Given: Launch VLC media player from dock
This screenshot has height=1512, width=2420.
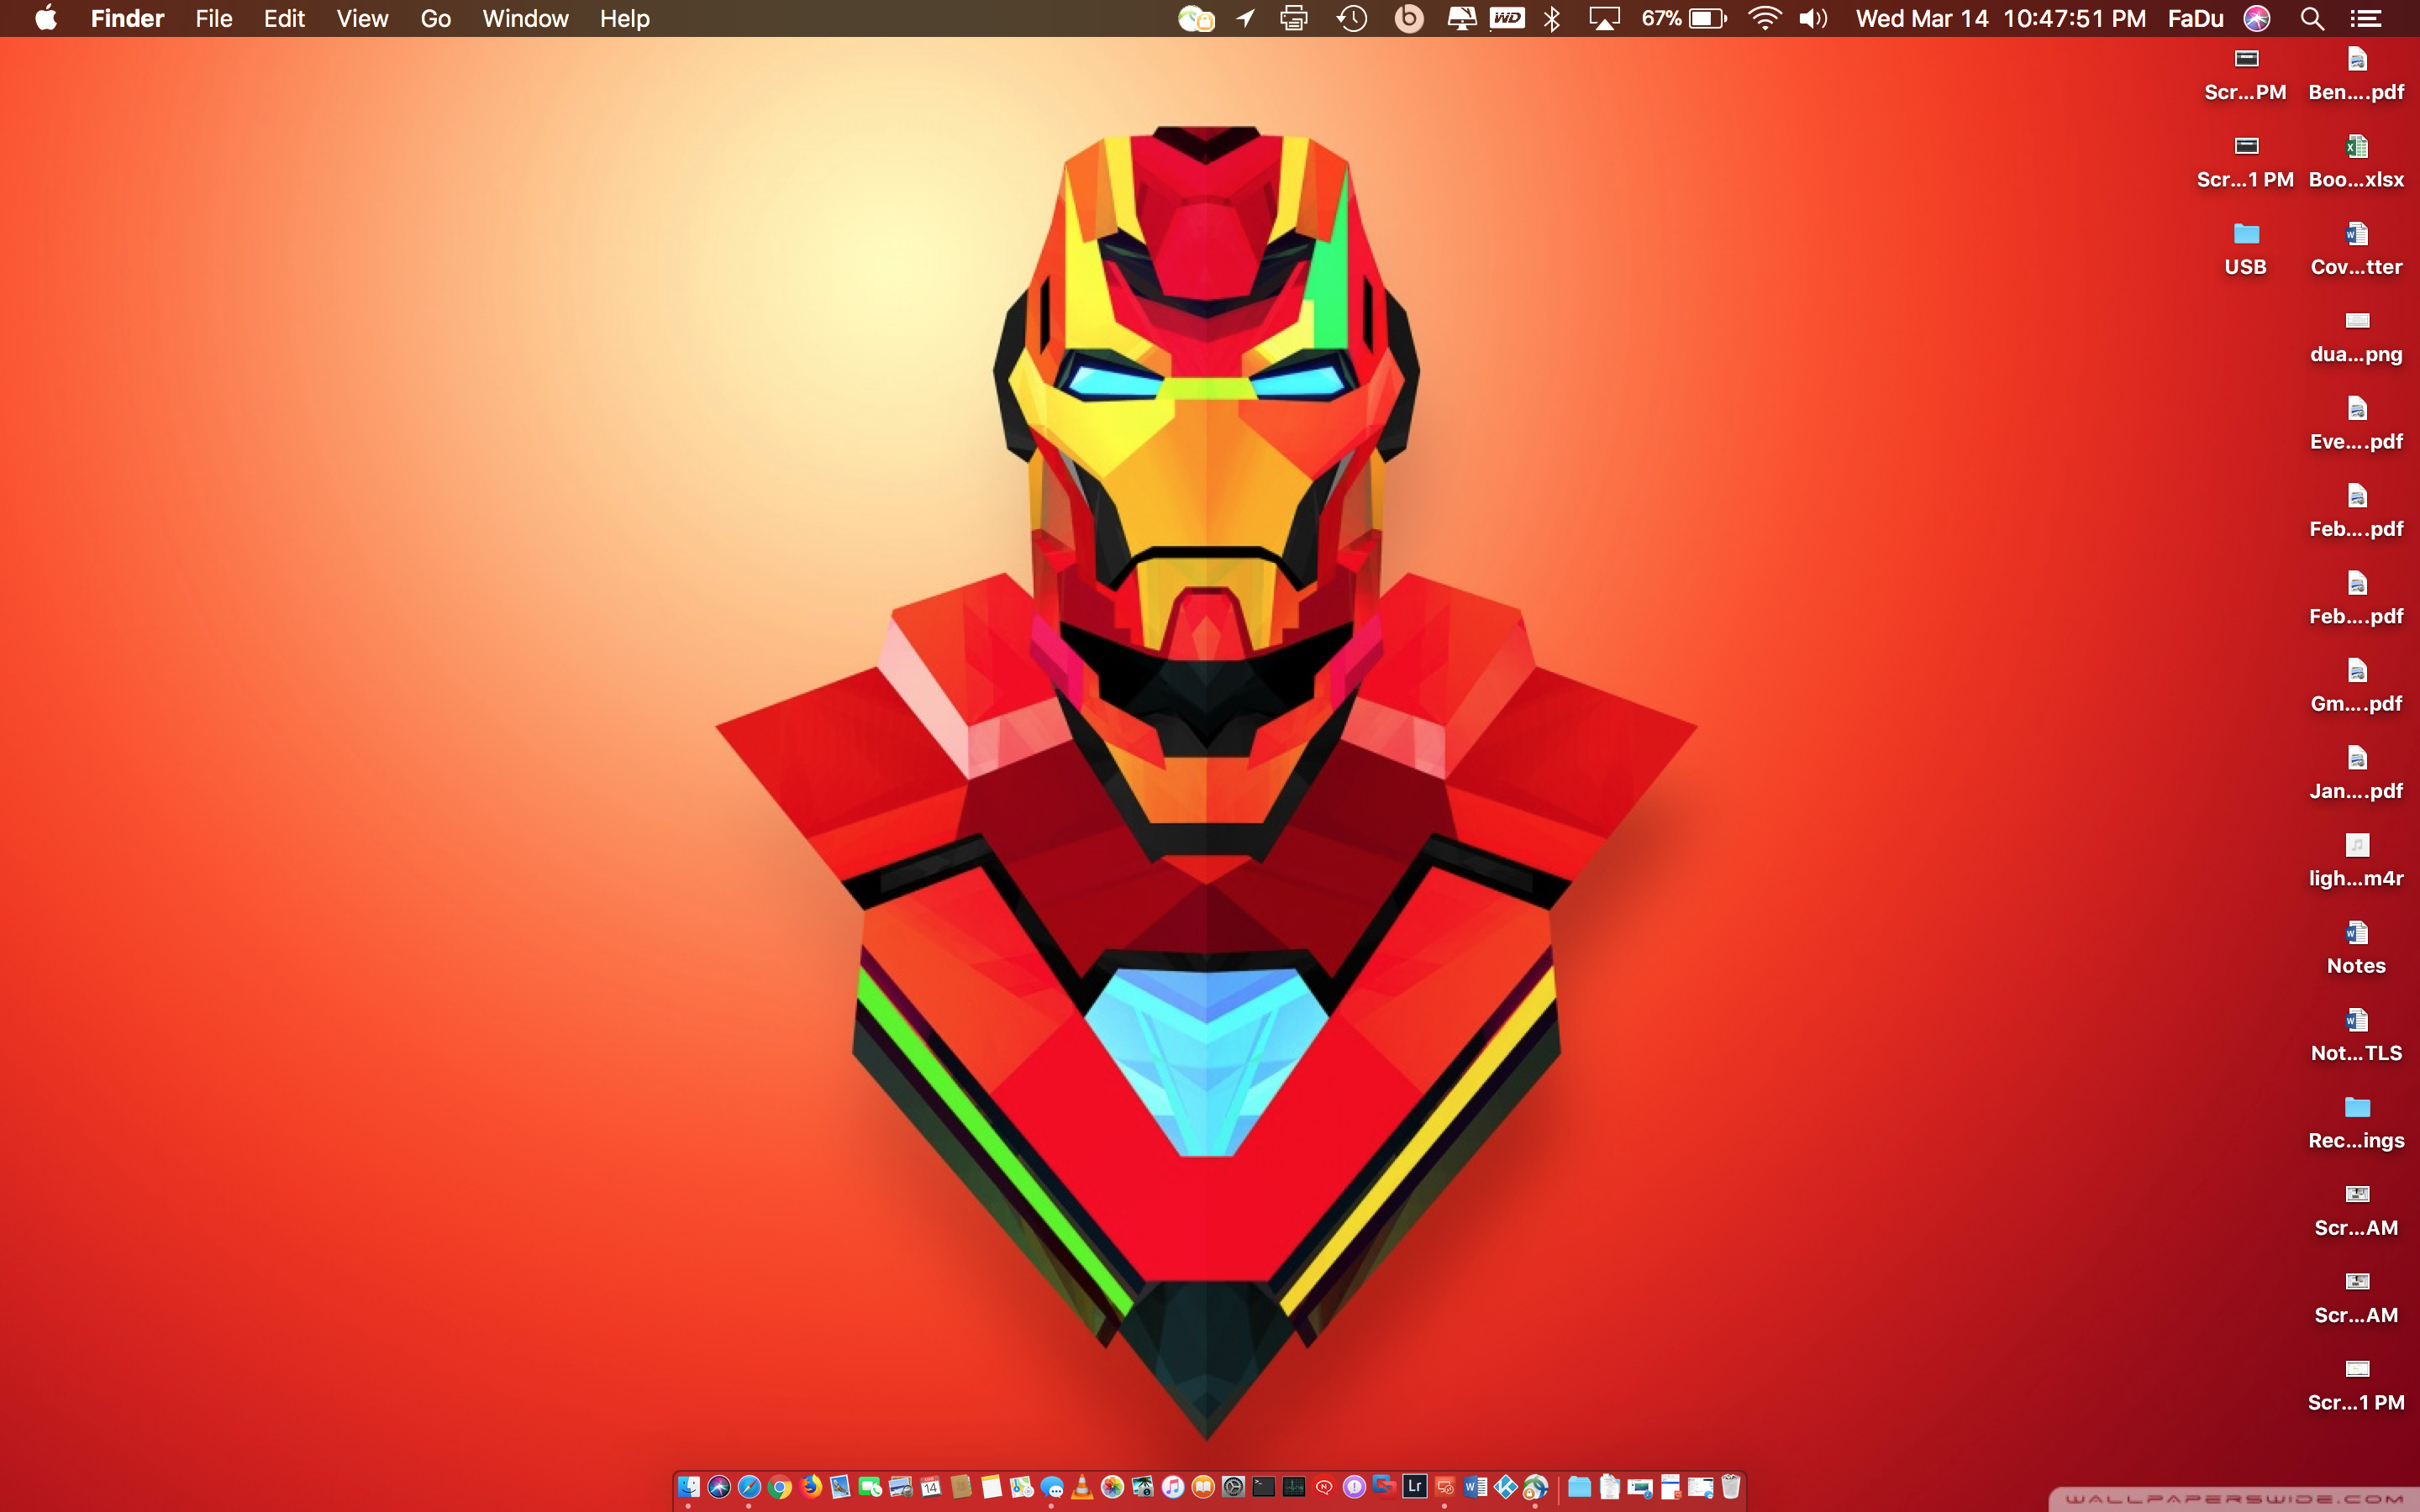Looking at the screenshot, I should pos(1081,1487).
